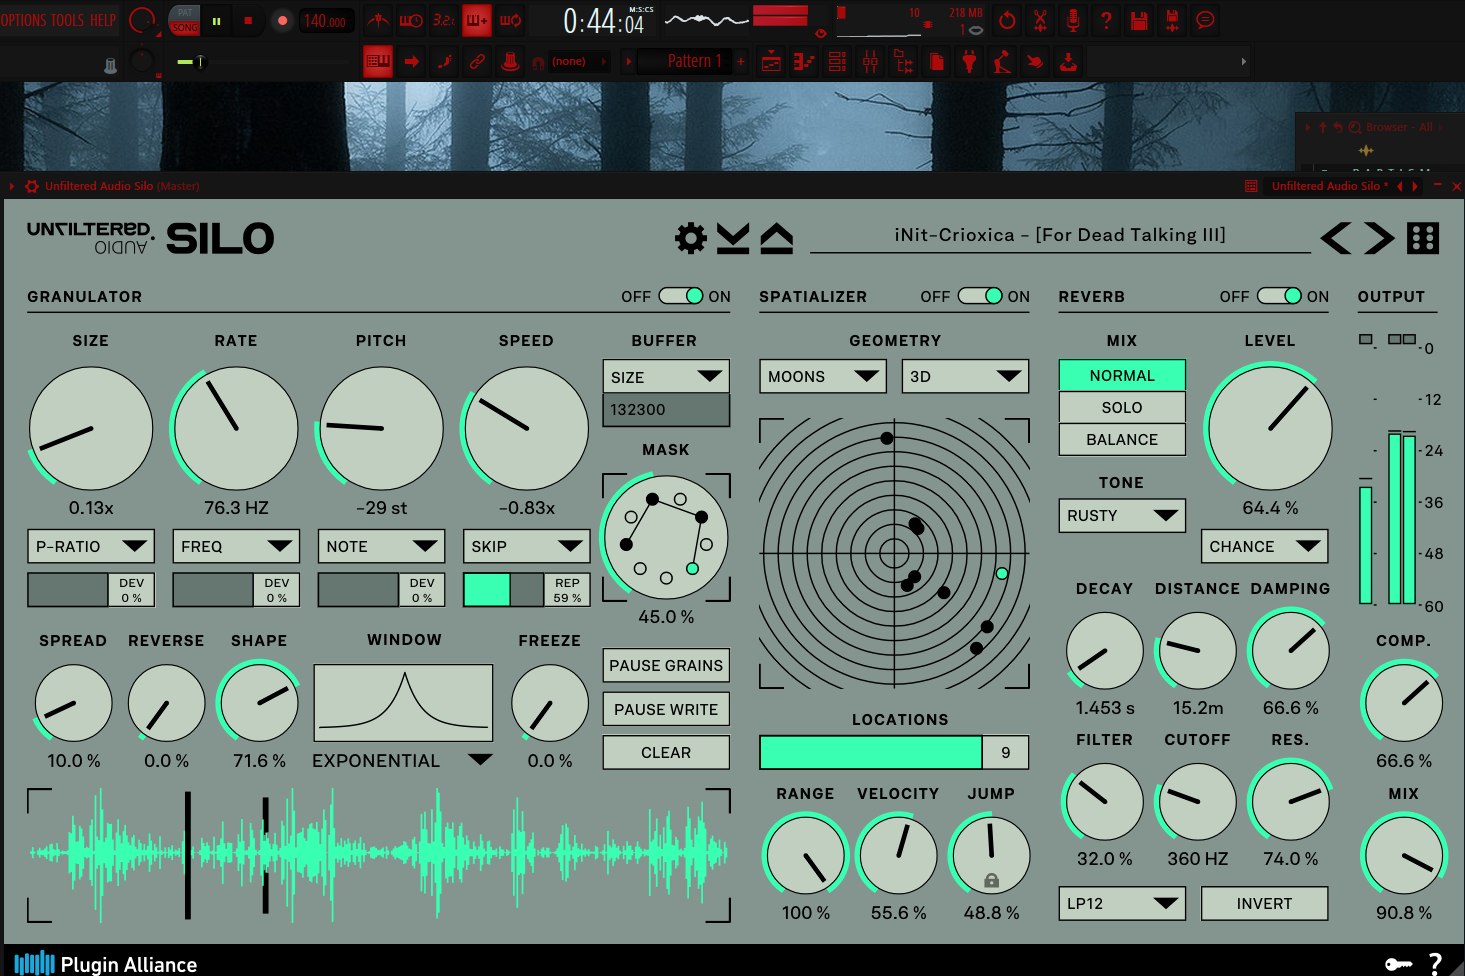Toggle the GRANULATOR on/off switch
1465x976 pixels.
point(681,296)
